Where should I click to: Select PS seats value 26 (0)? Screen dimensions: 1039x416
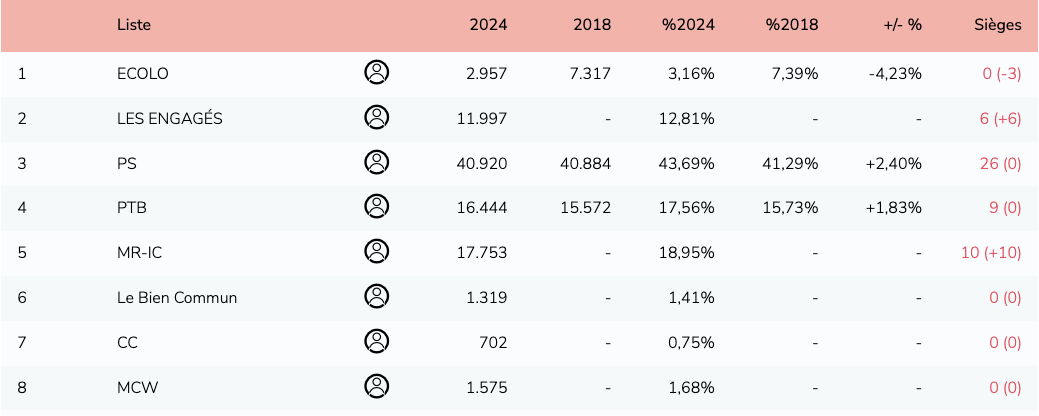tap(1000, 163)
